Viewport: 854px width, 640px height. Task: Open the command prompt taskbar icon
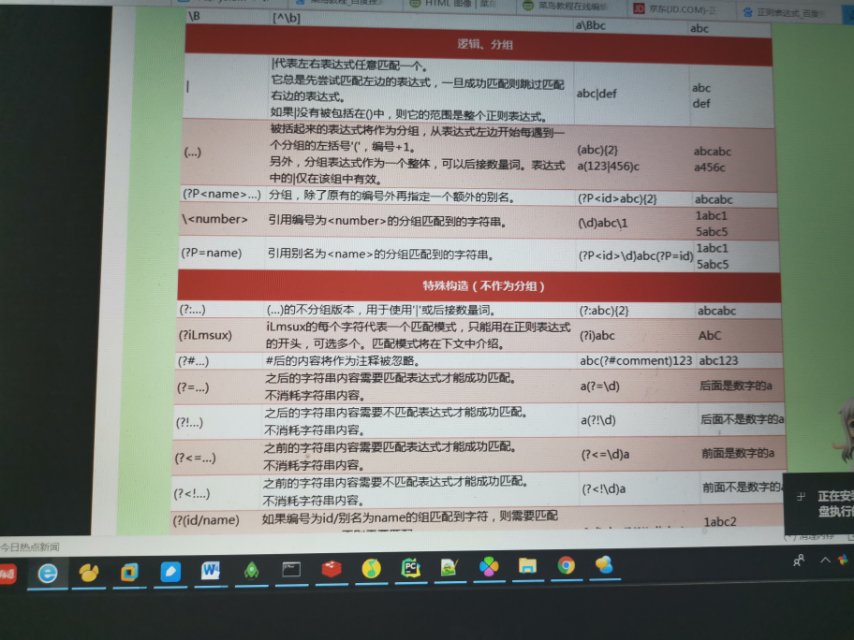click(291, 570)
